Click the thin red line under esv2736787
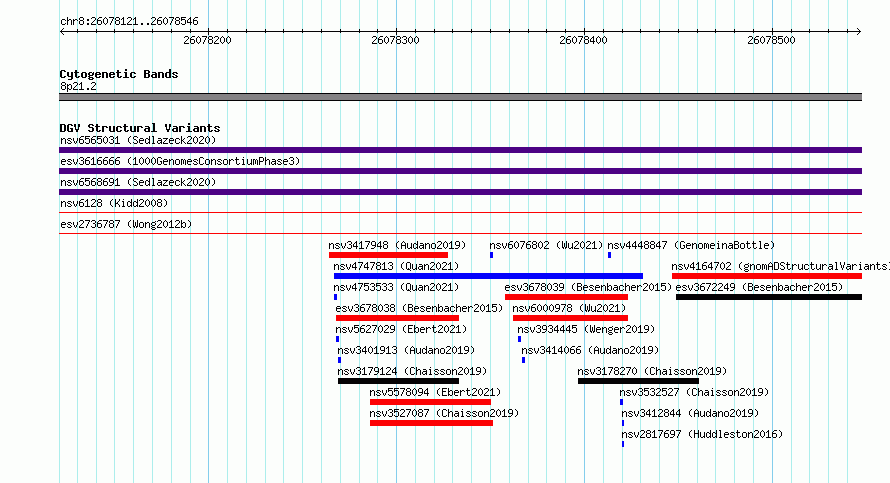 point(460,234)
